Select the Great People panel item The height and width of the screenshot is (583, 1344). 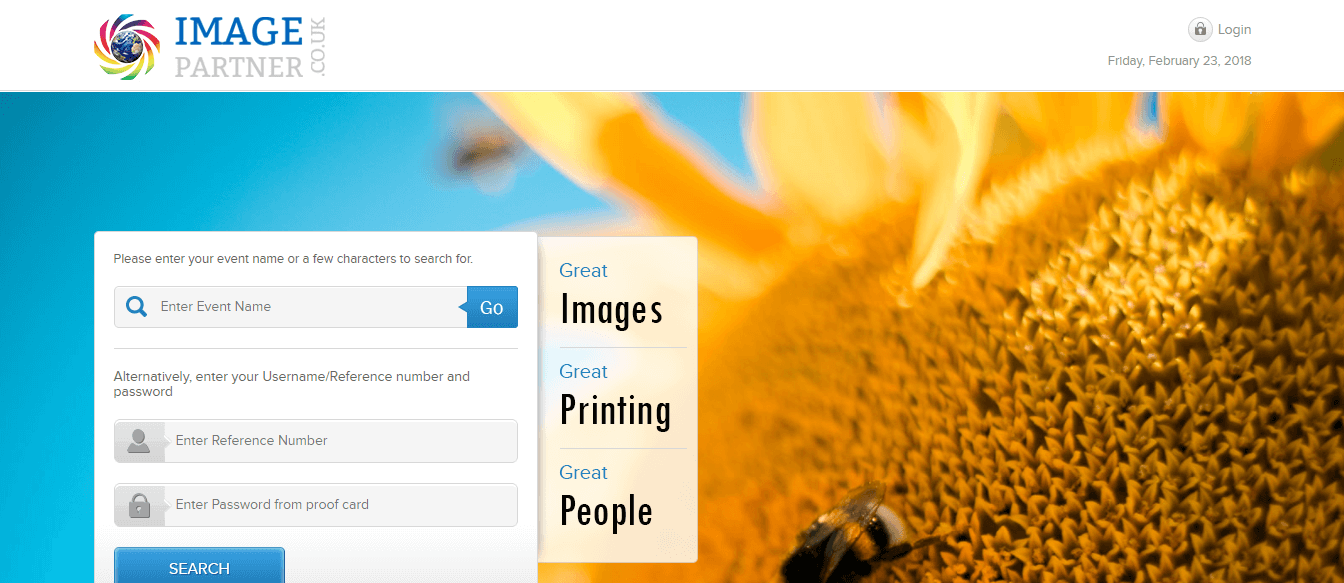coord(607,498)
